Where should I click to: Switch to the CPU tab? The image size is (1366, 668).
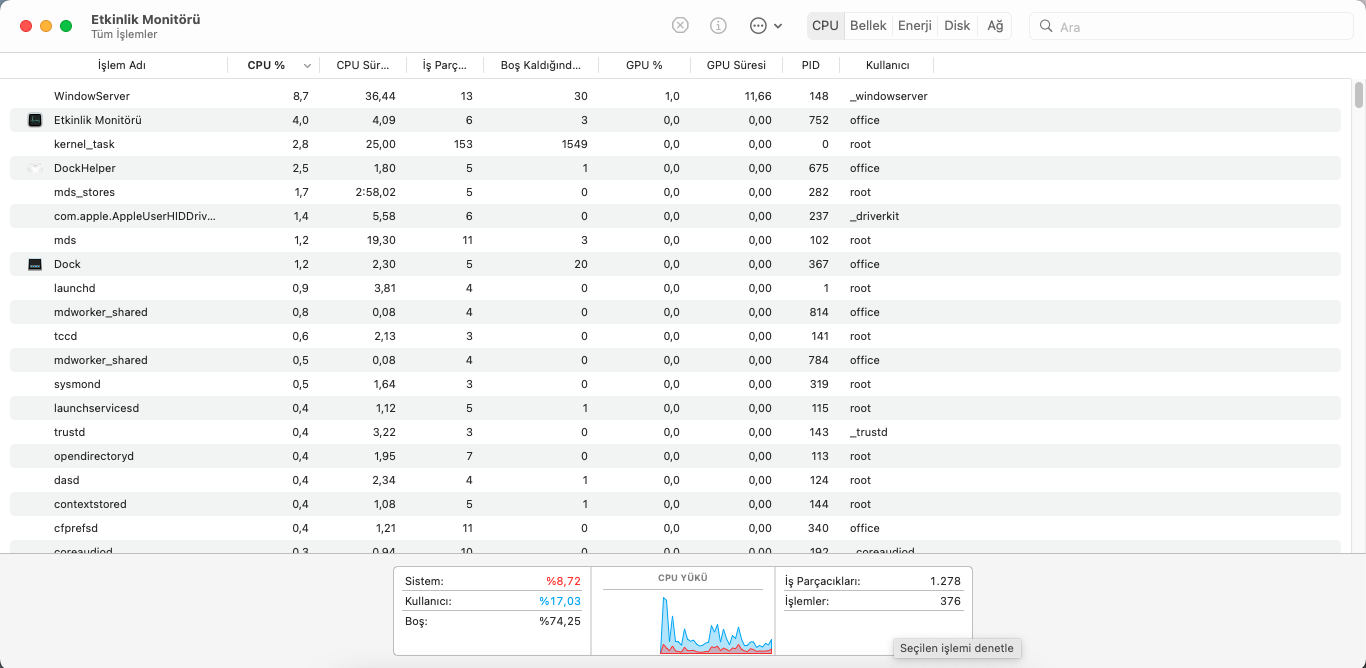pyautogui.click(x=825, y=26)
